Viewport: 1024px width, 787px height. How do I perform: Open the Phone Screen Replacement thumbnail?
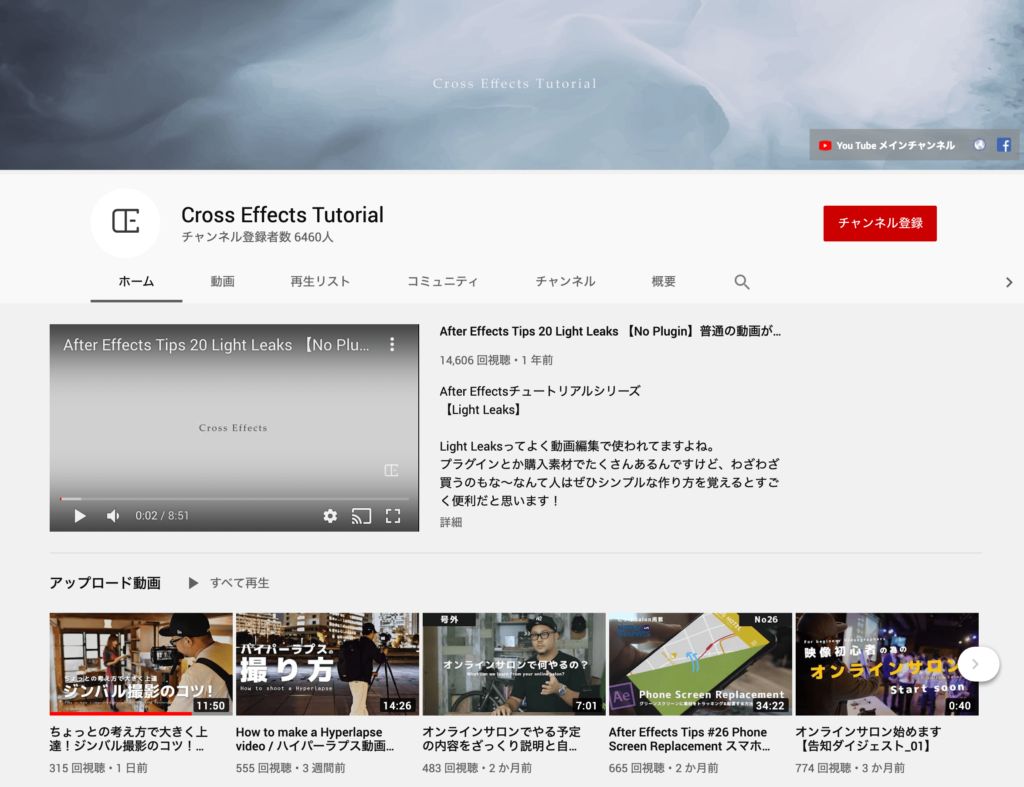coord(700,664)
